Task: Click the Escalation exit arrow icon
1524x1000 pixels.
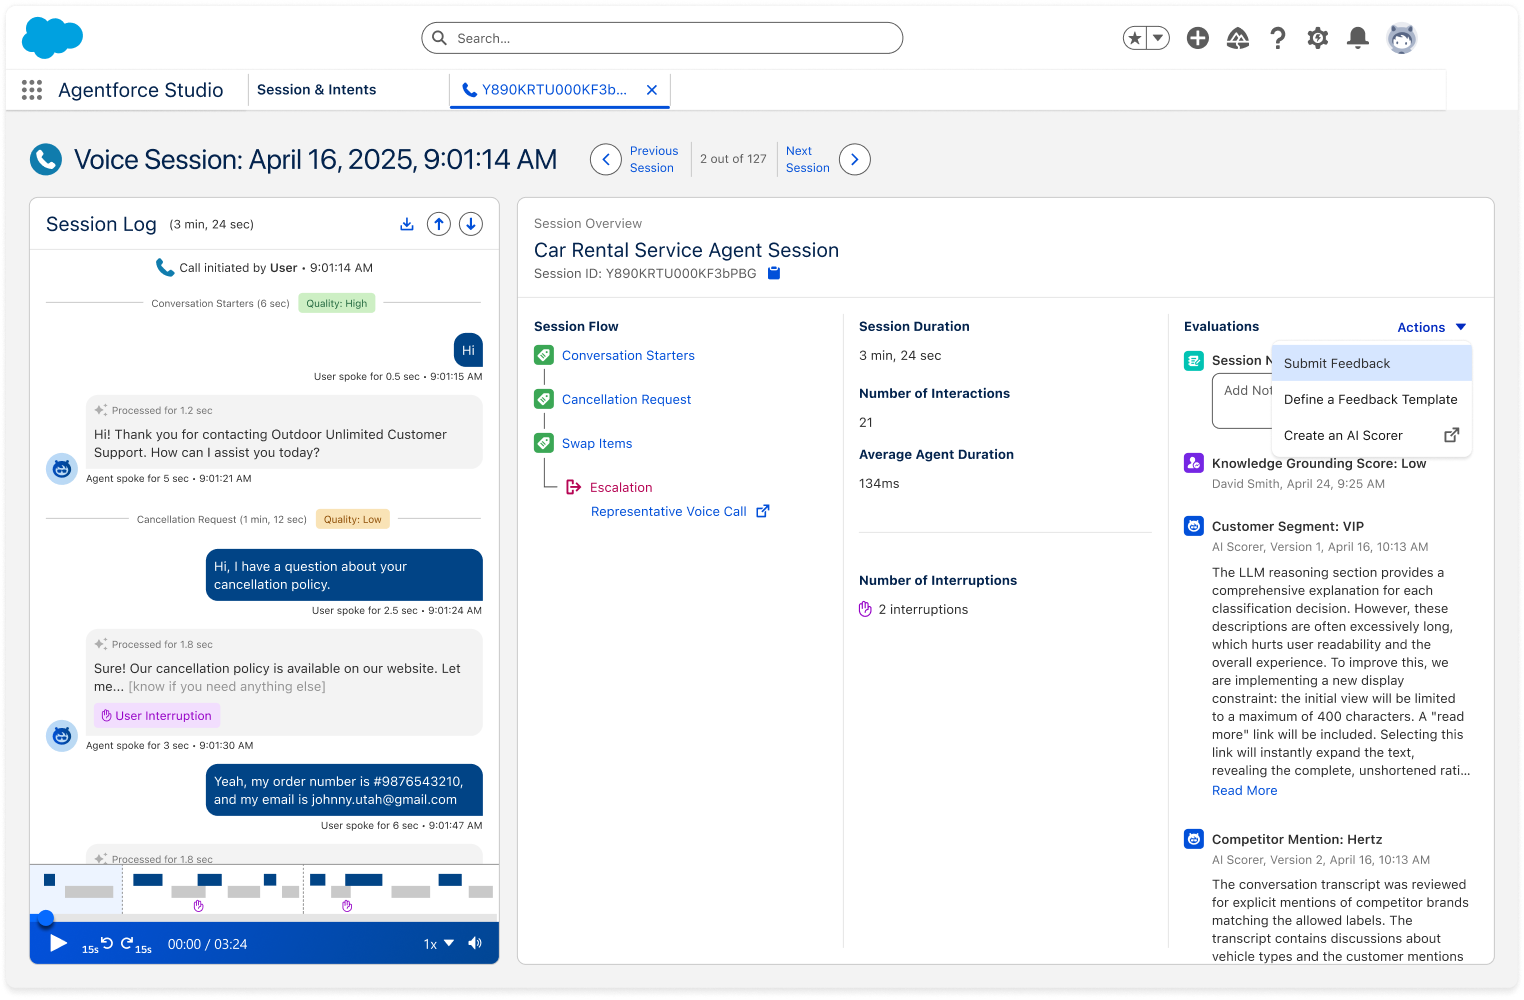Action: click(x=574, y=487)
